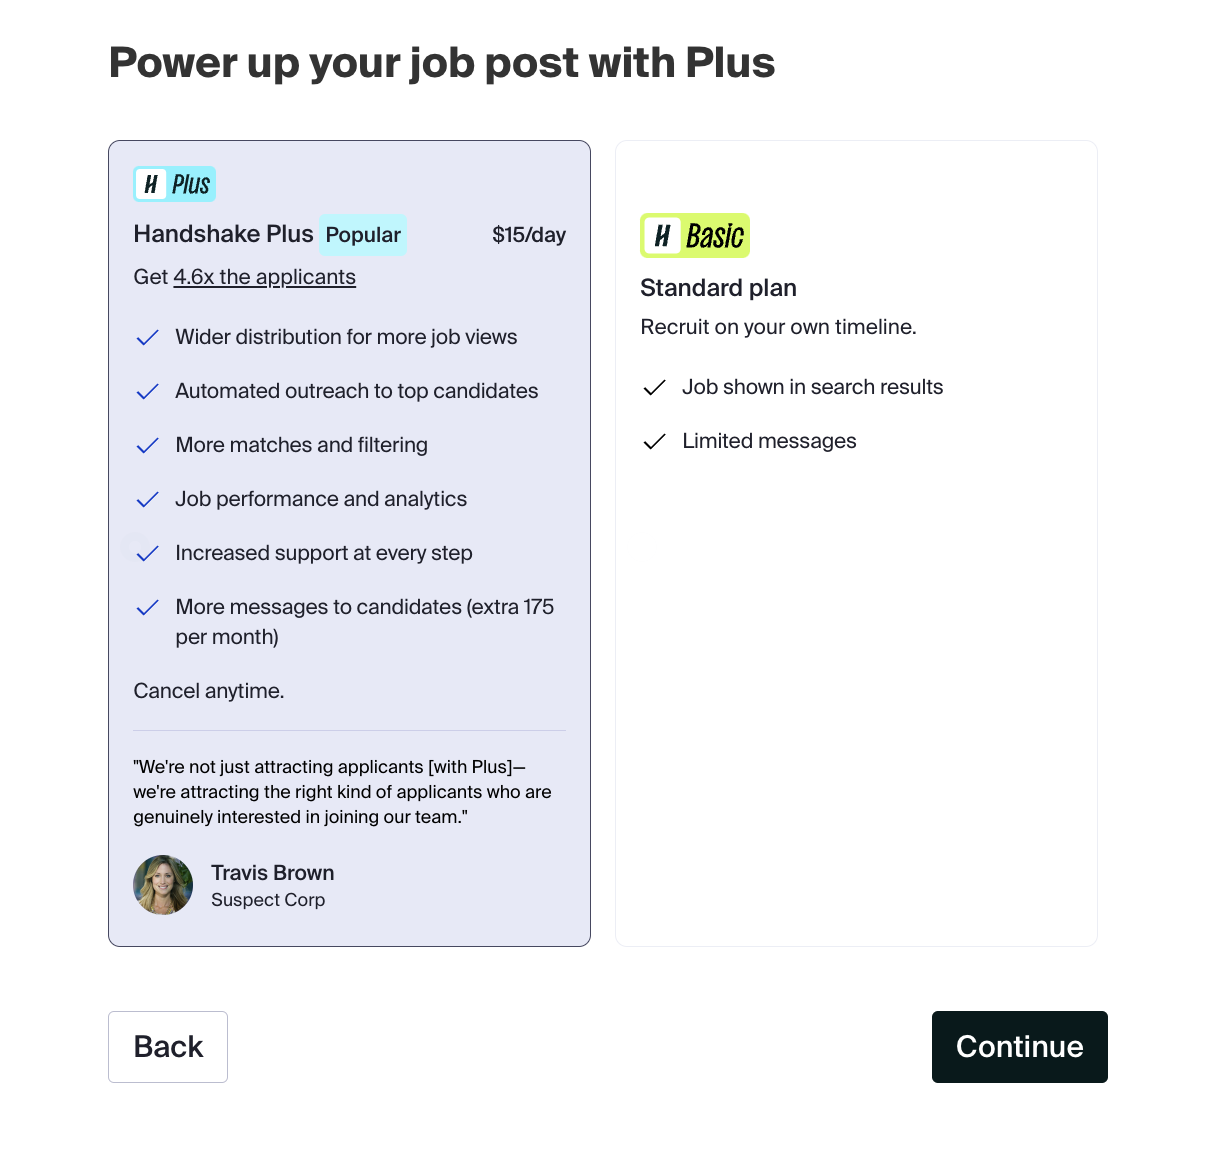Click the Handshake H icon in the Basic badge
The width and height of the screenshot is (1230, 1166).
(664, 236)
